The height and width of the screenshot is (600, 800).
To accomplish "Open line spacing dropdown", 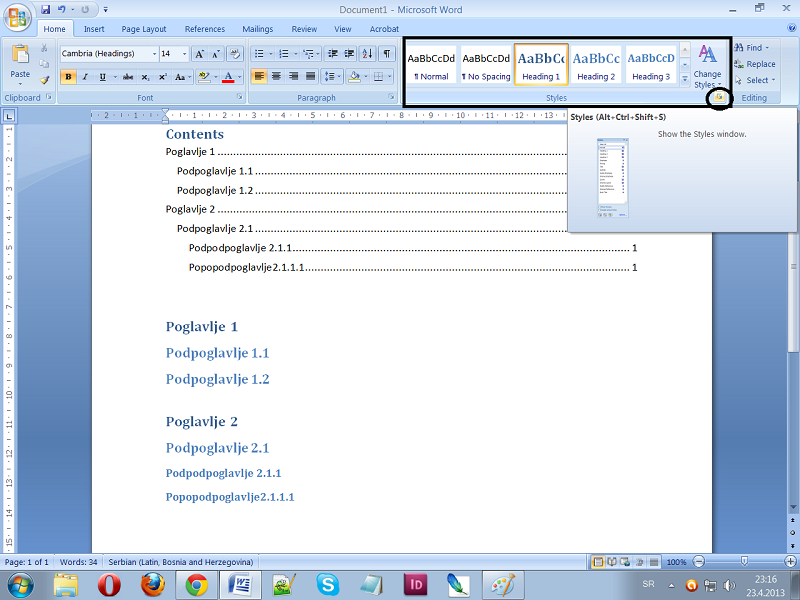I will coord(332,77).
